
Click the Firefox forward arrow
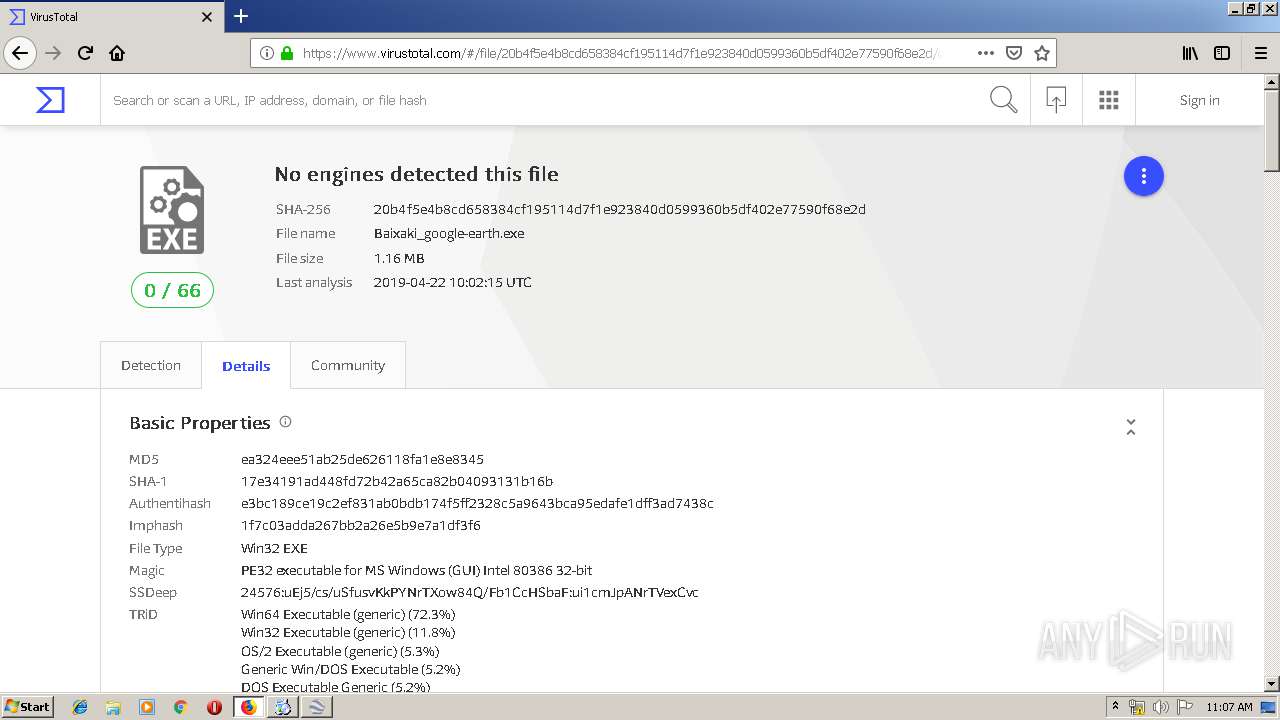(x=54, y=53)
